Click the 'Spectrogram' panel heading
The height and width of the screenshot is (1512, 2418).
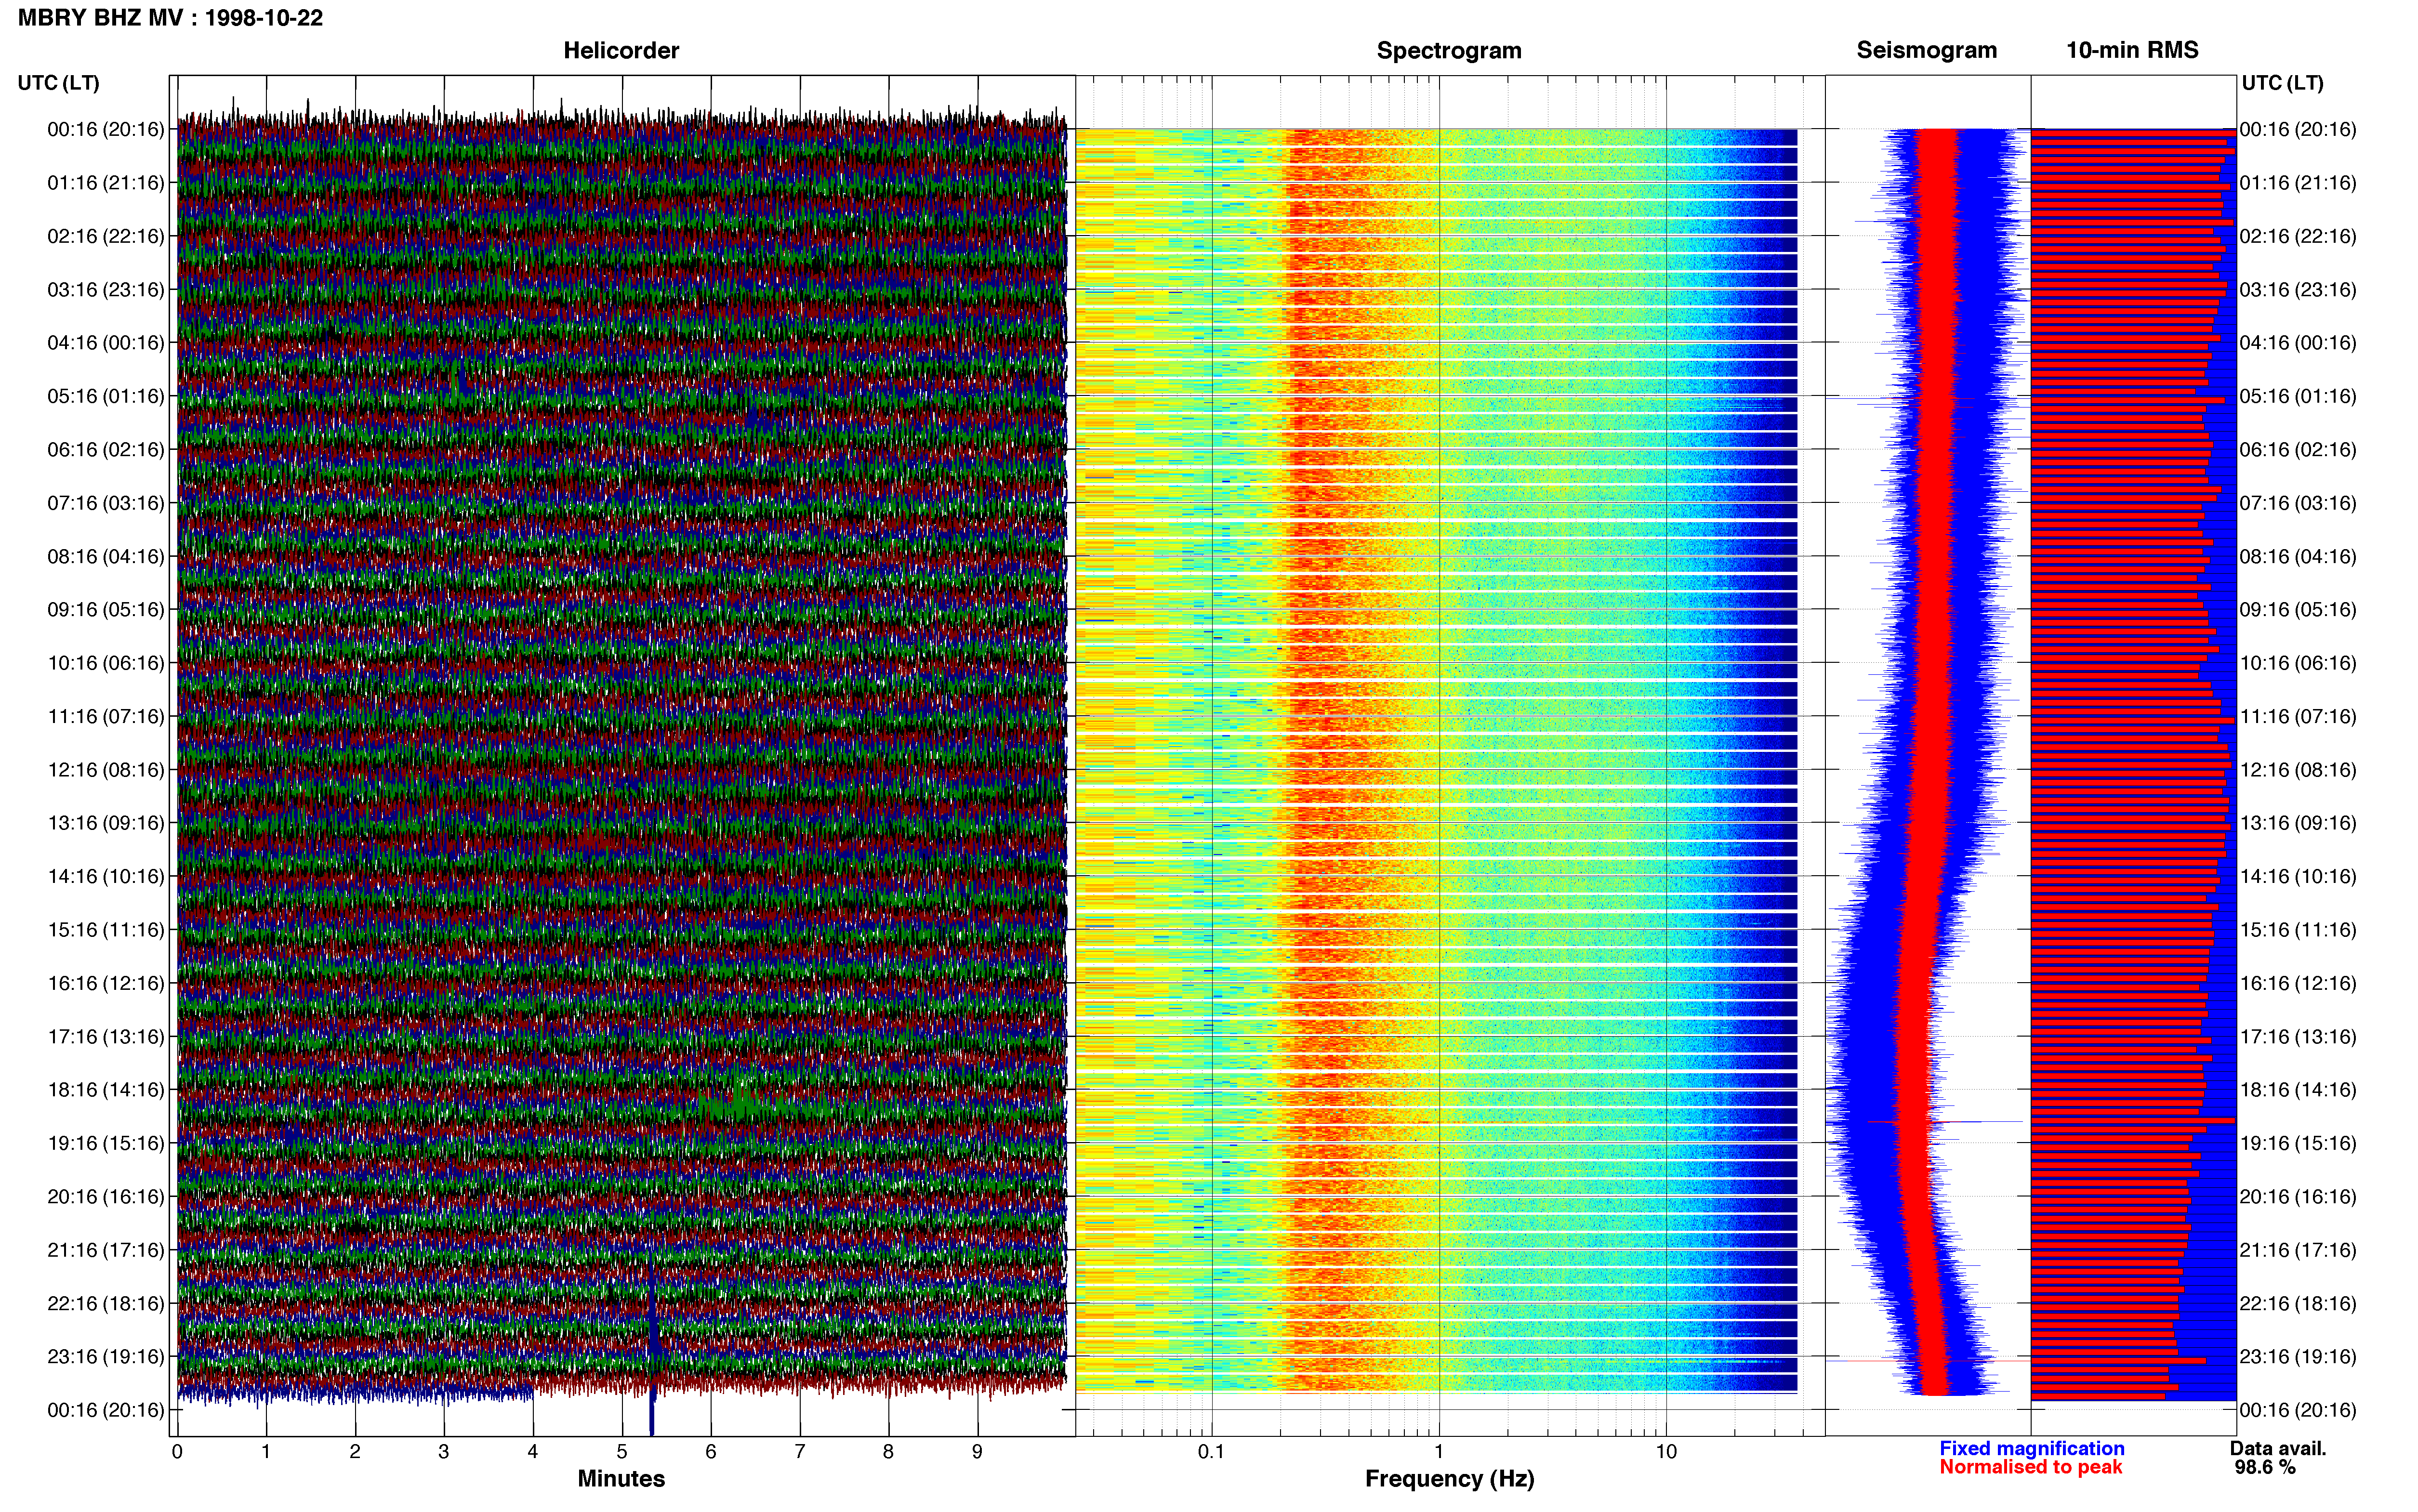(x=1449, y=50)
